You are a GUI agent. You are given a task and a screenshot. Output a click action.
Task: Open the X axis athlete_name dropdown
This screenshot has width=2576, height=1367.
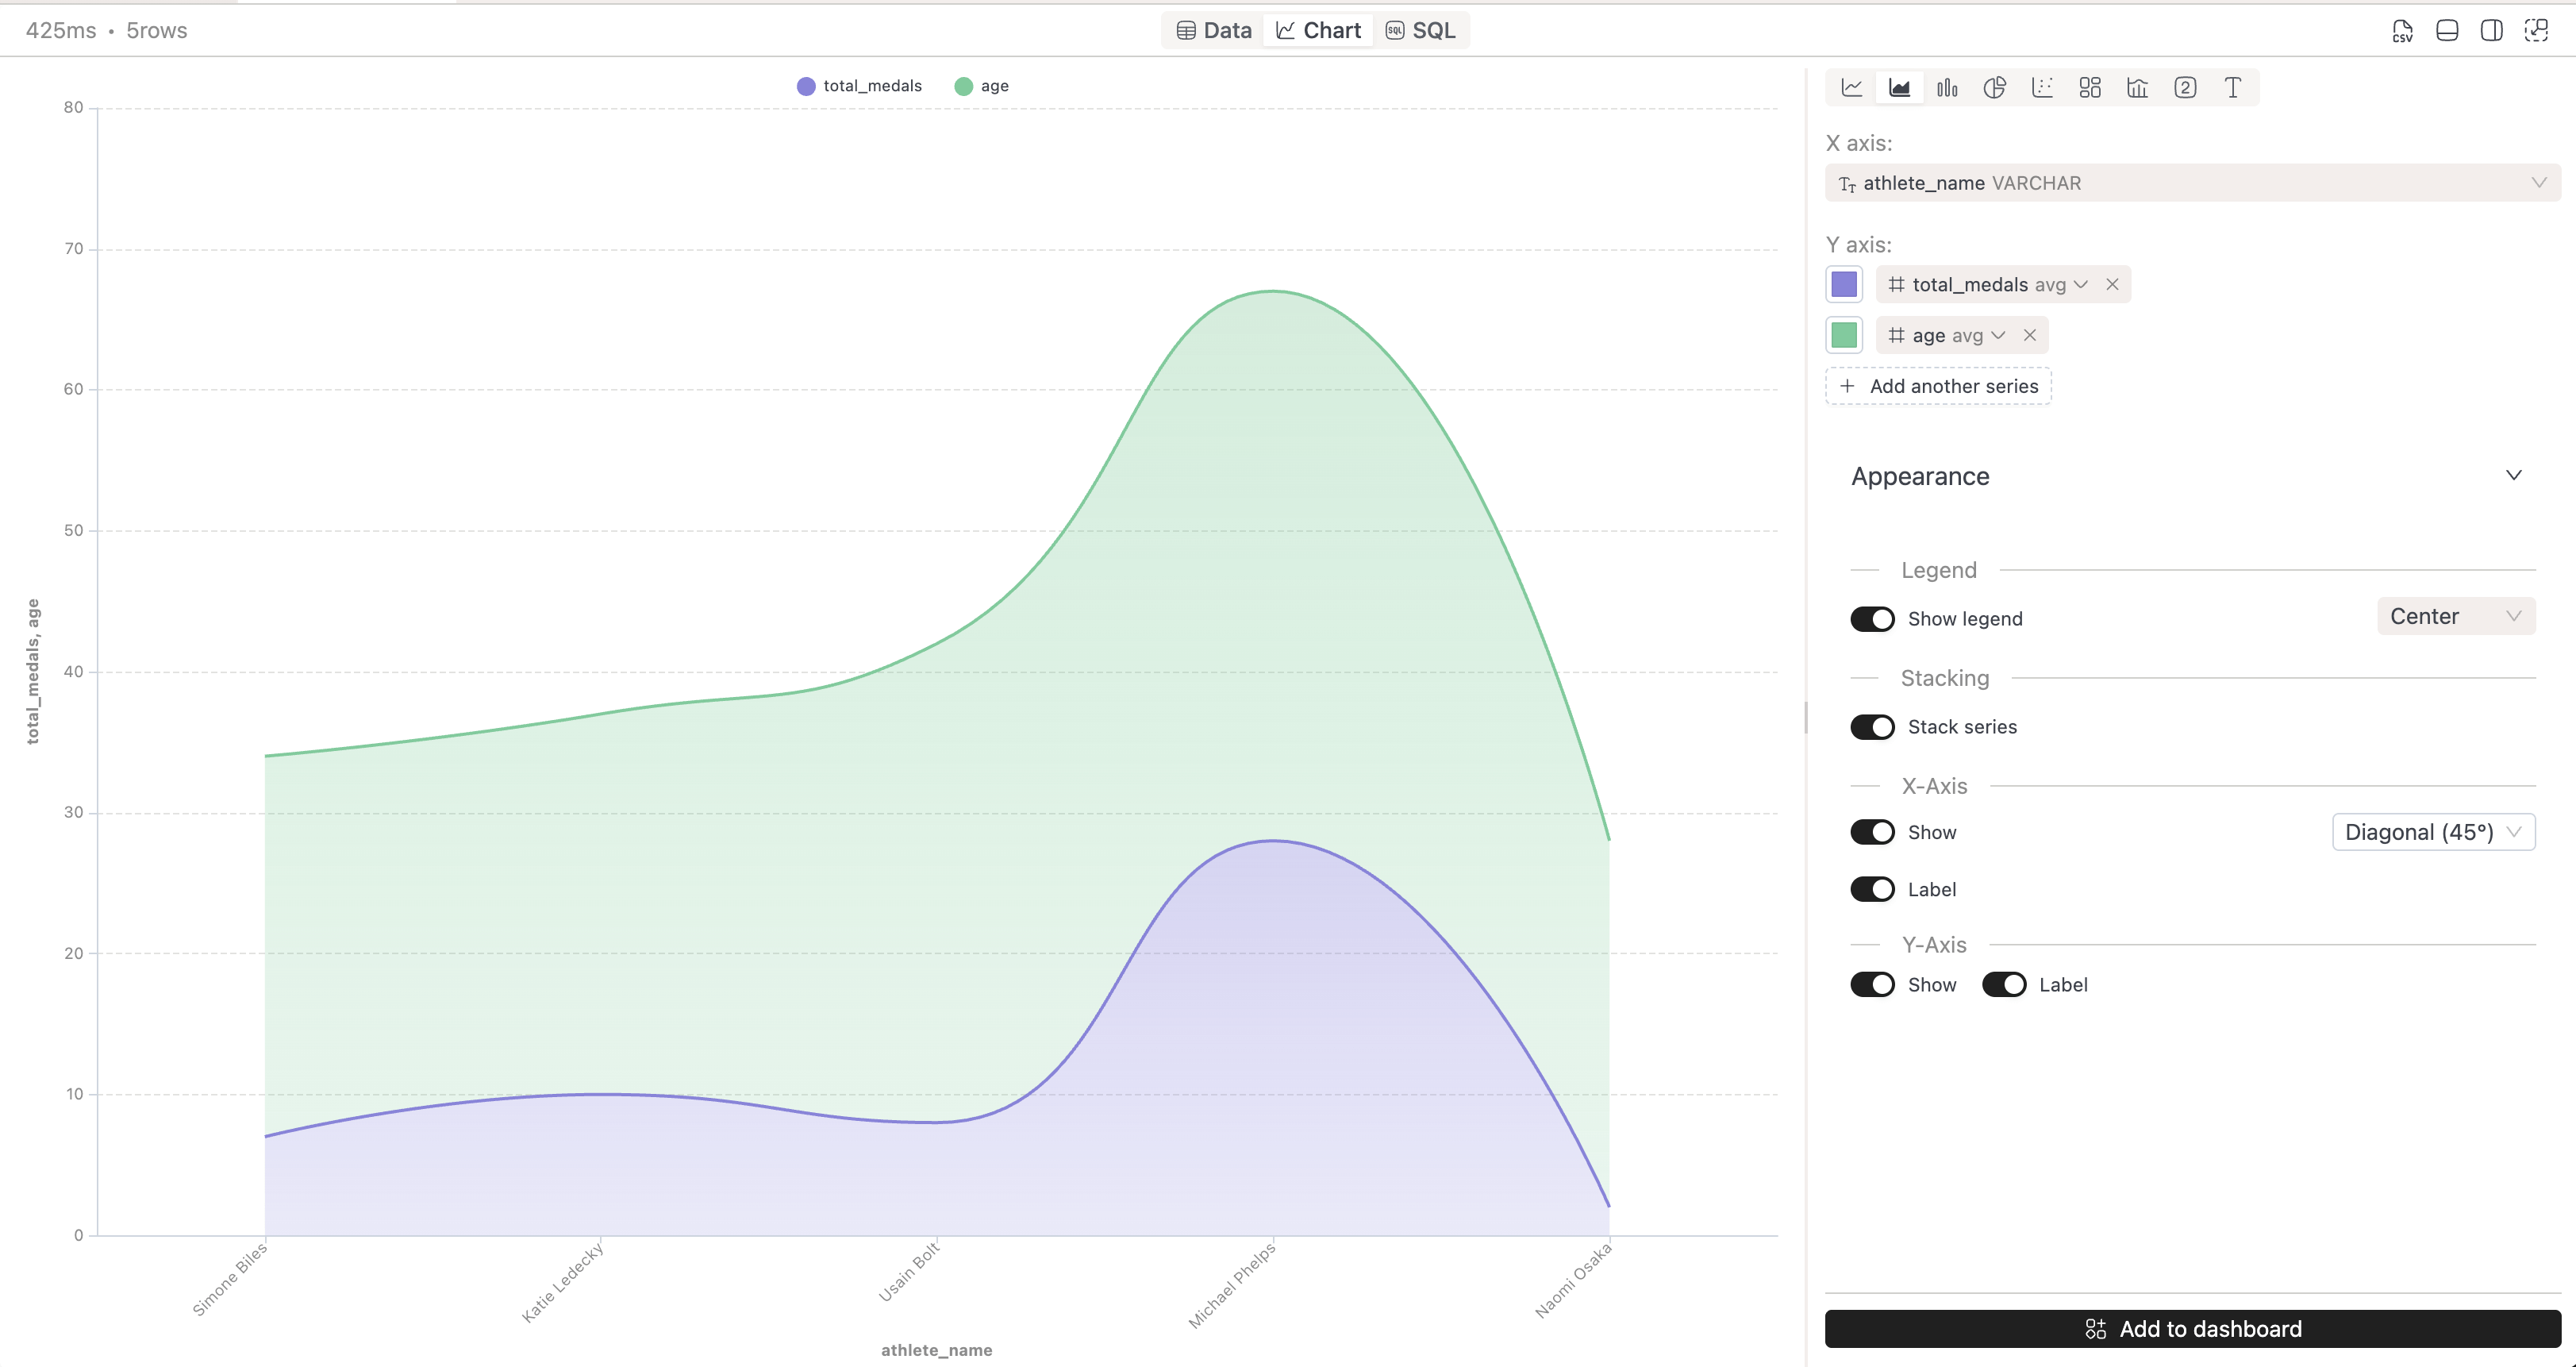point(2192,183)
